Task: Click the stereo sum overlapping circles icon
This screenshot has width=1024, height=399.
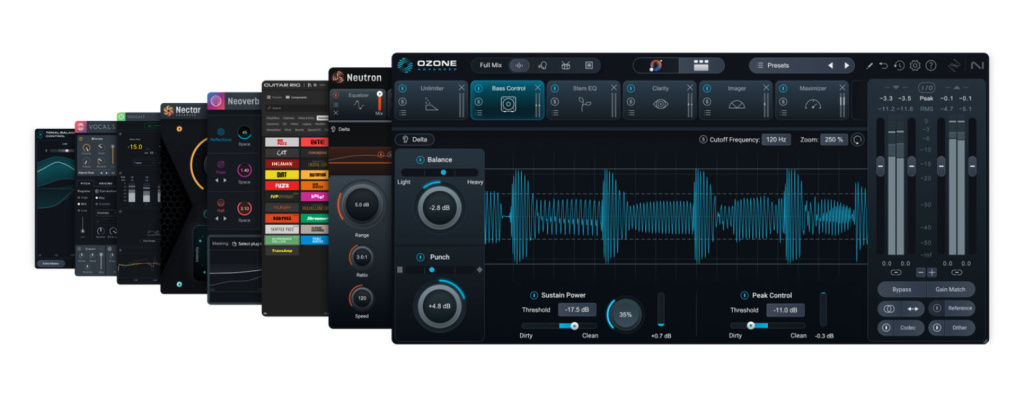Action: (889, 308)
